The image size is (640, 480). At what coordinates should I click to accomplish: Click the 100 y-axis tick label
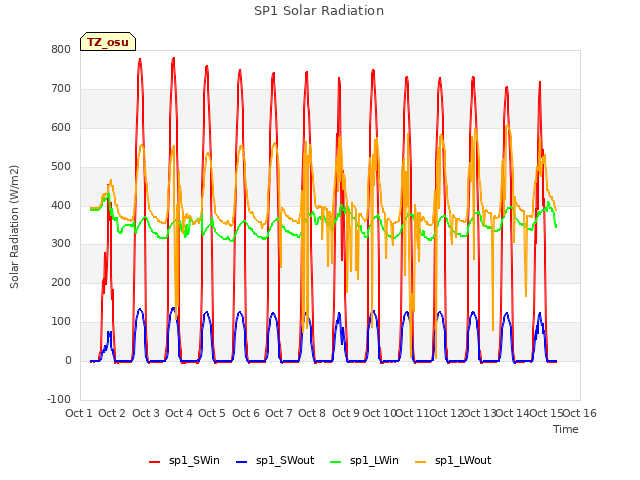pos(61,322)
